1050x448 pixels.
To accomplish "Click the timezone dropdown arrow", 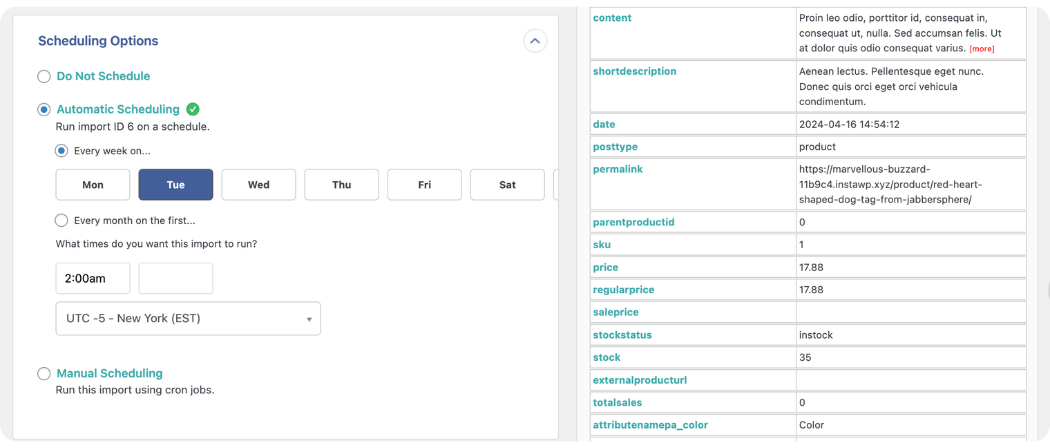I will (x=309, y=320).
